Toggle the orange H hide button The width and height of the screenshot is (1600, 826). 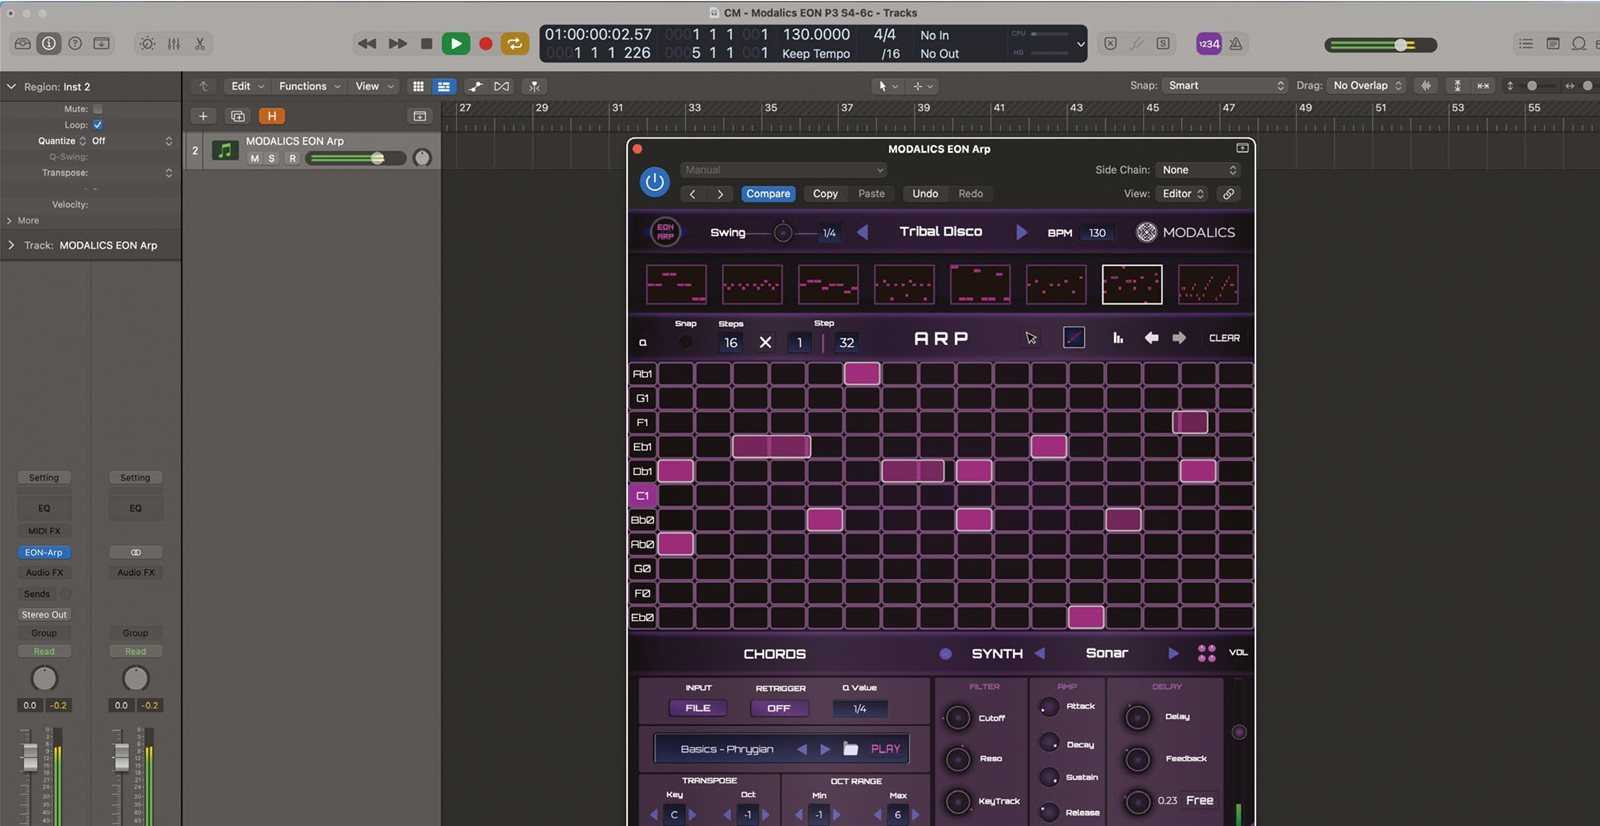pyautogui.click(x=271, y=116)
